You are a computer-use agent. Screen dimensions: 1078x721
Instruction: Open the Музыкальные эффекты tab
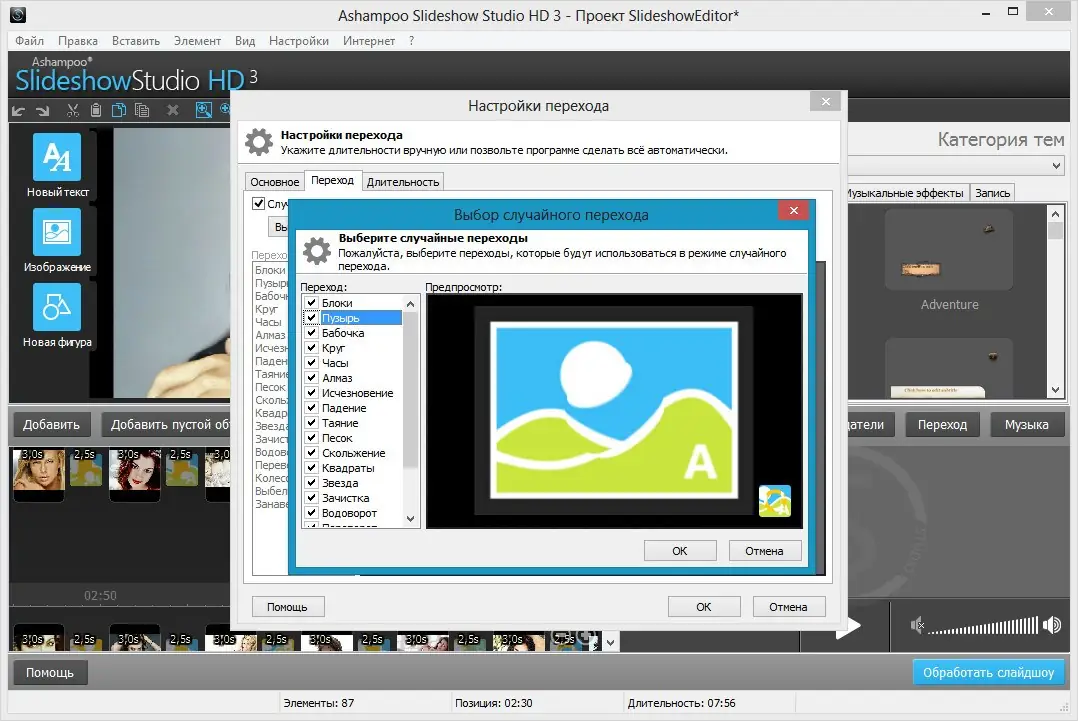[906, 193]
